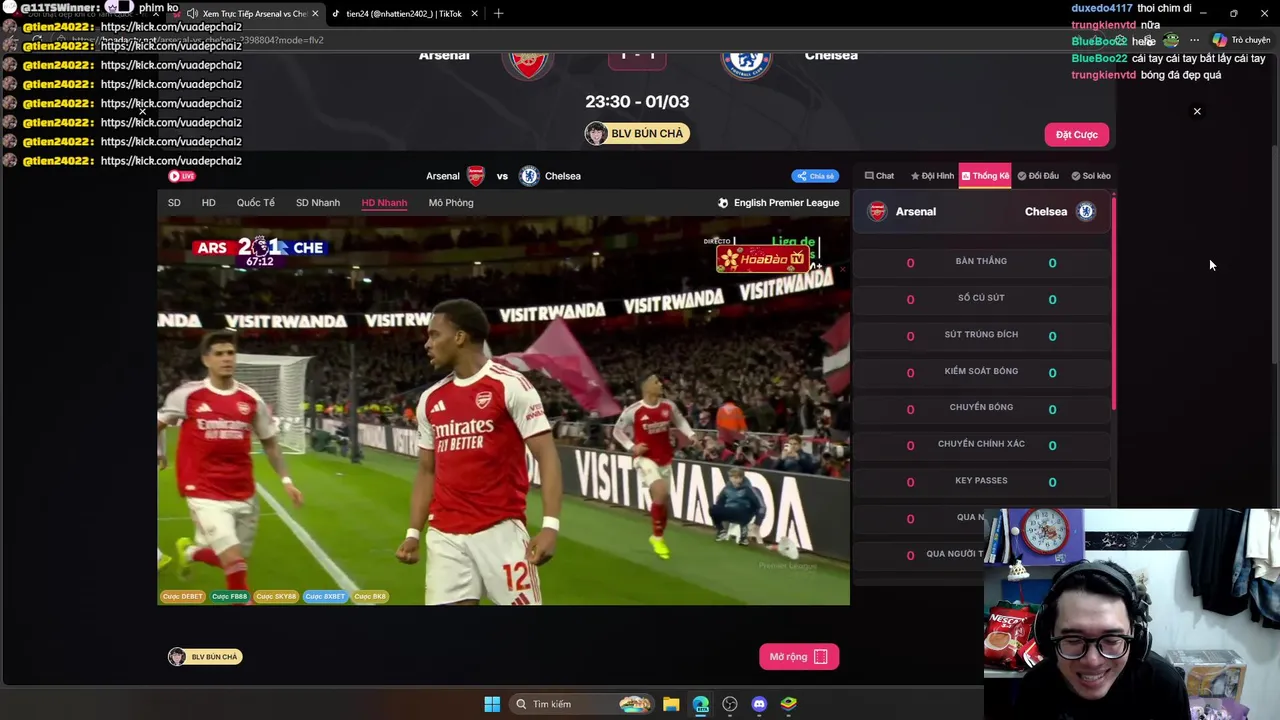Click the SÚT TRÚNG ĐÍCH stat row
This screenshot has height=720, width=1280.
pos(981,336)
